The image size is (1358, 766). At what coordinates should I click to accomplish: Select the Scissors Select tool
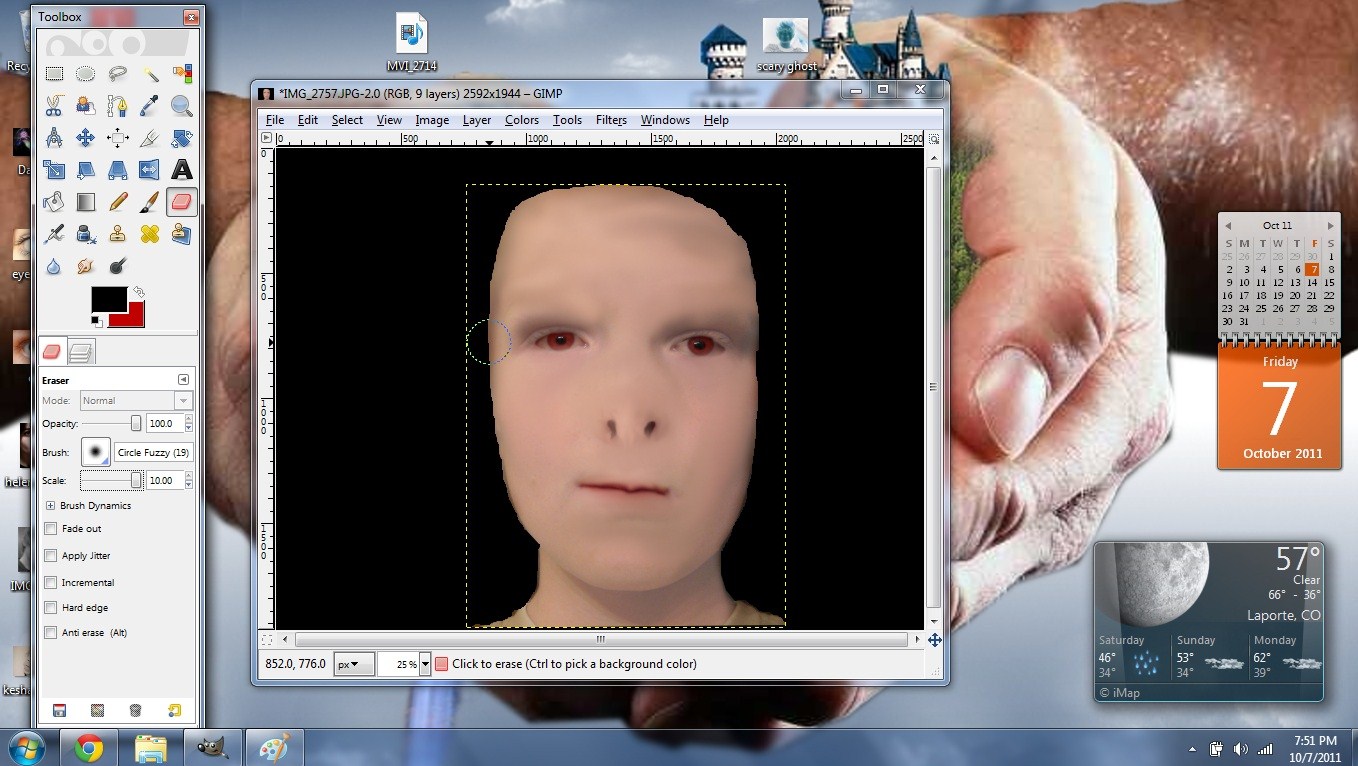(54, 106)
